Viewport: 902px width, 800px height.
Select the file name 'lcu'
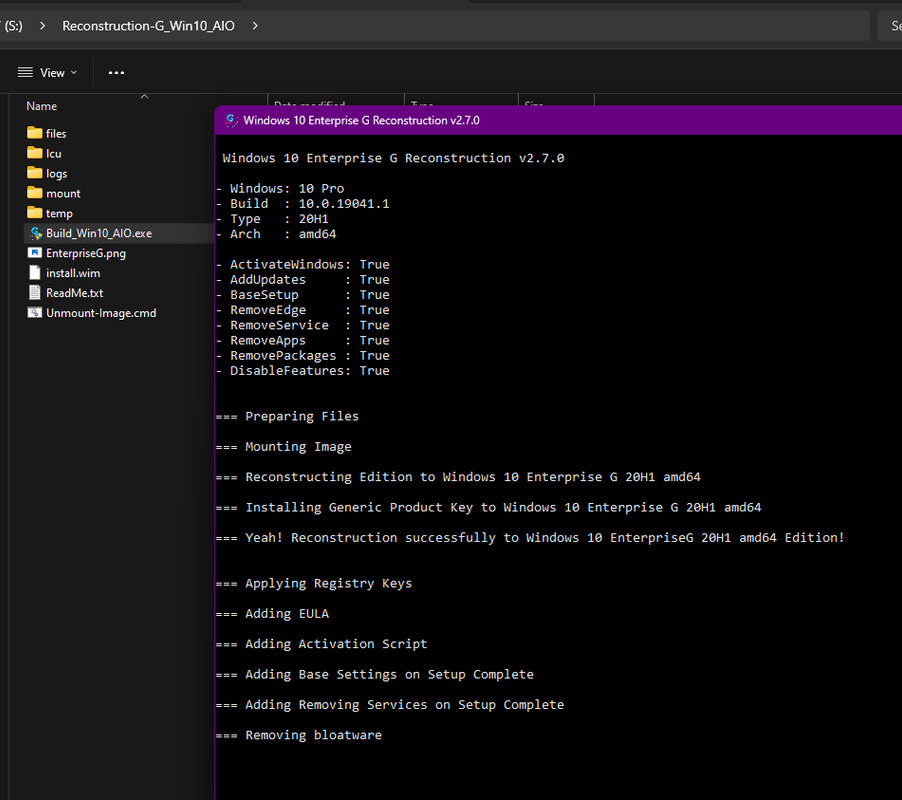point(53,154)
